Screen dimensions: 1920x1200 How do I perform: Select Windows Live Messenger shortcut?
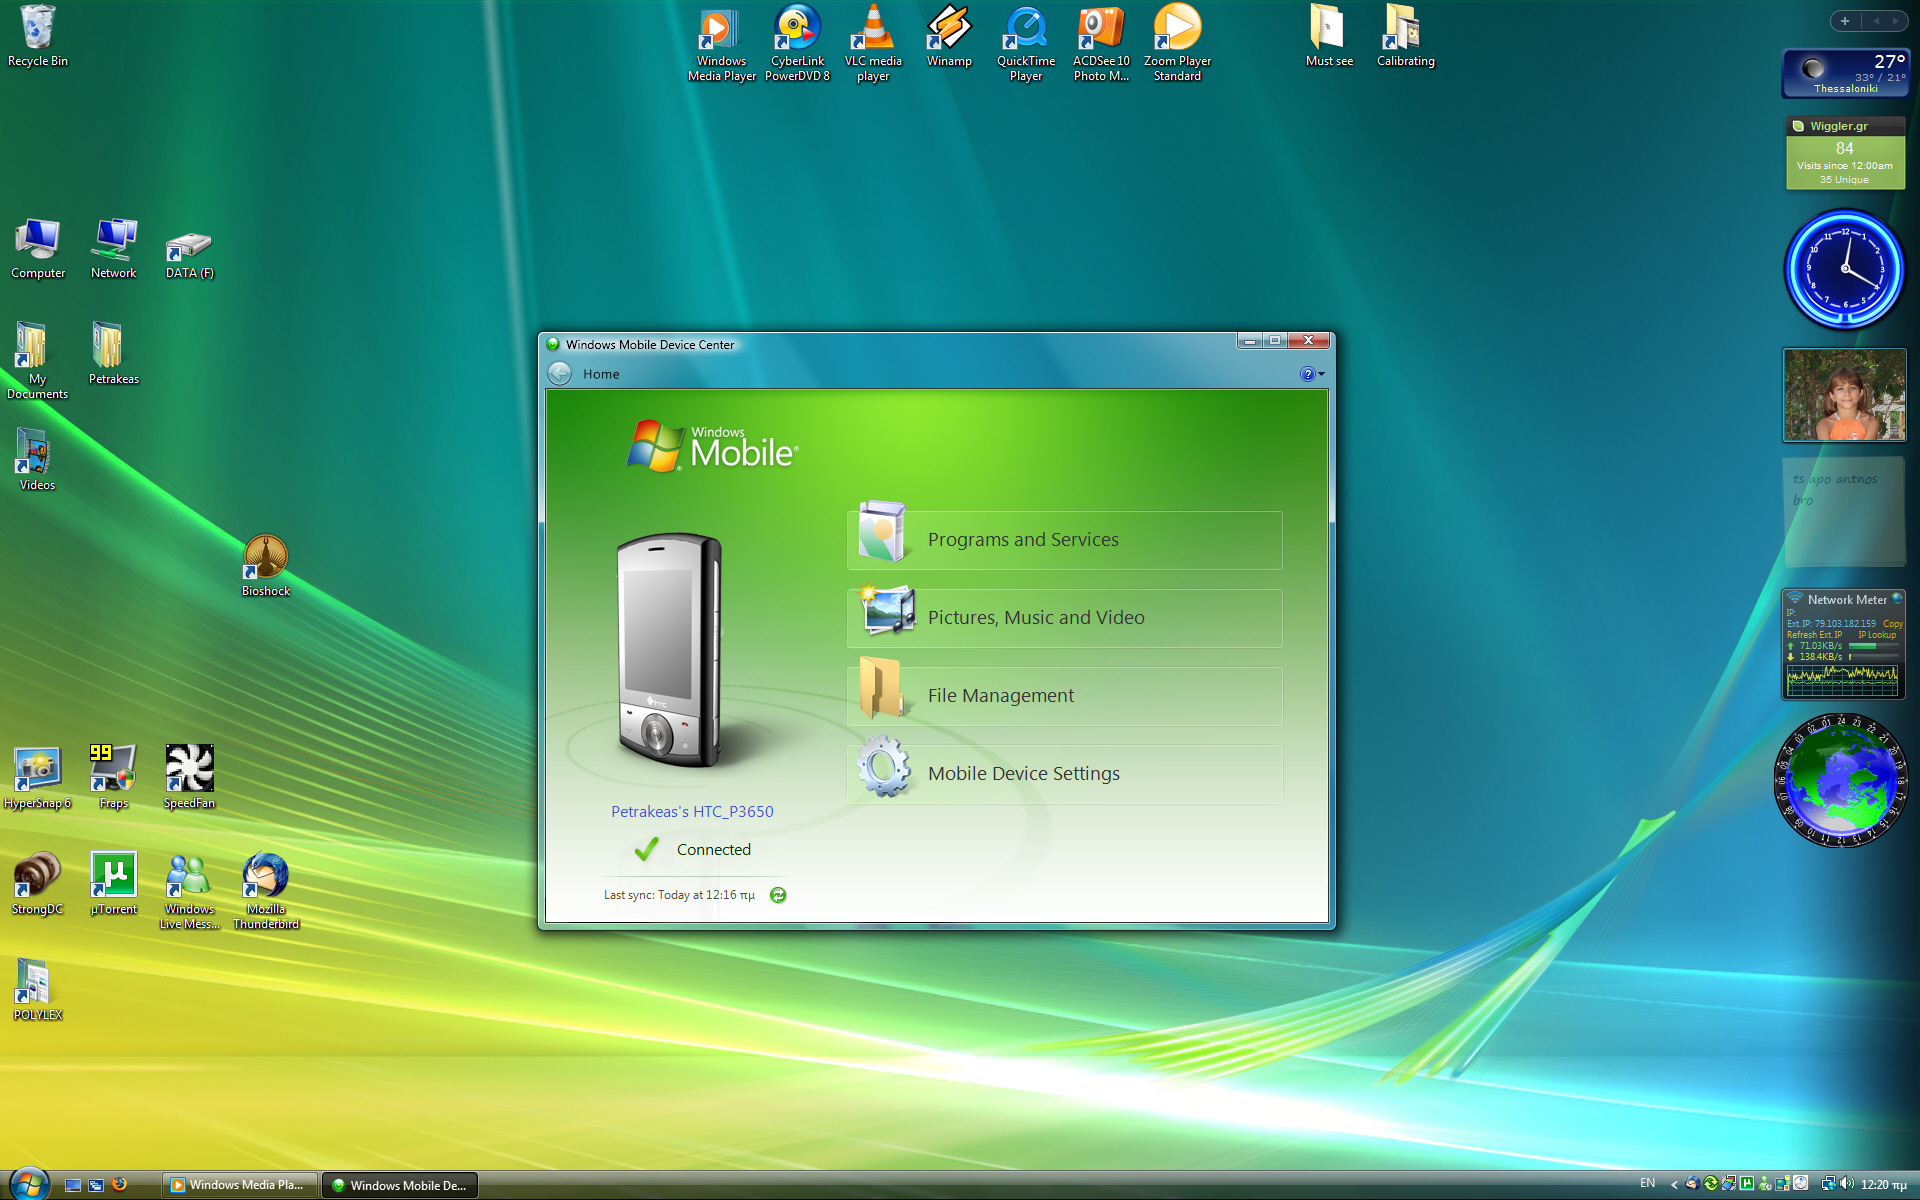pos(190,891)
